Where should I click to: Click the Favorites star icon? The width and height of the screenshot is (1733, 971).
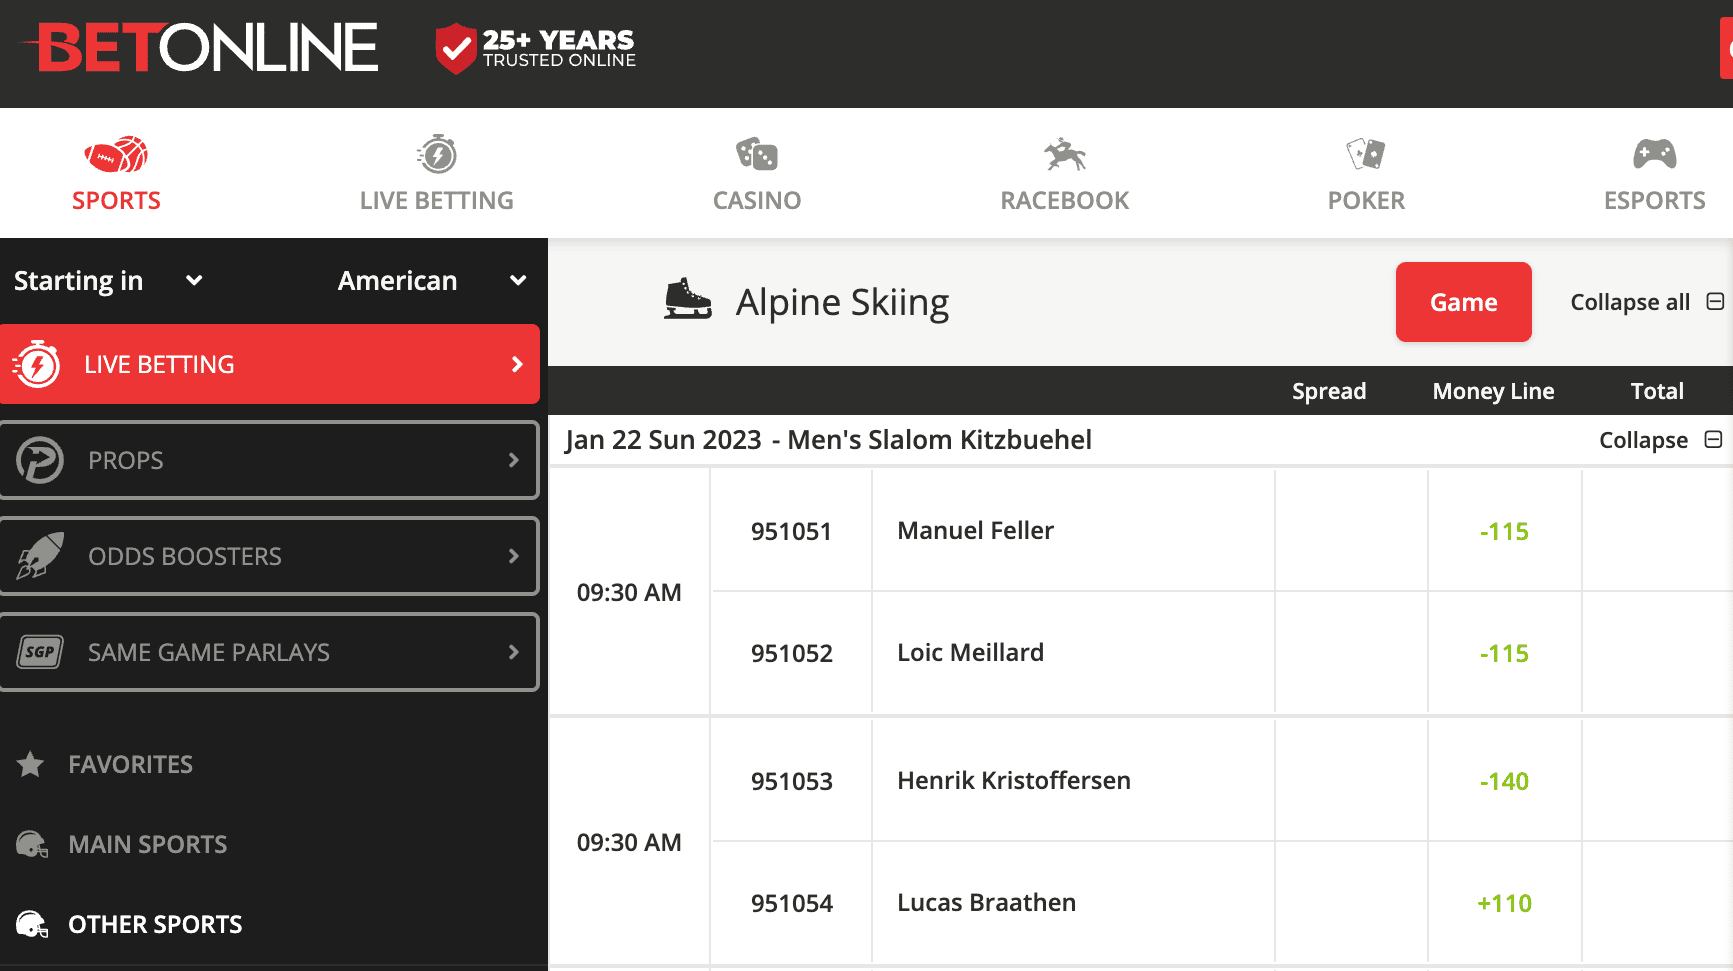31,764
